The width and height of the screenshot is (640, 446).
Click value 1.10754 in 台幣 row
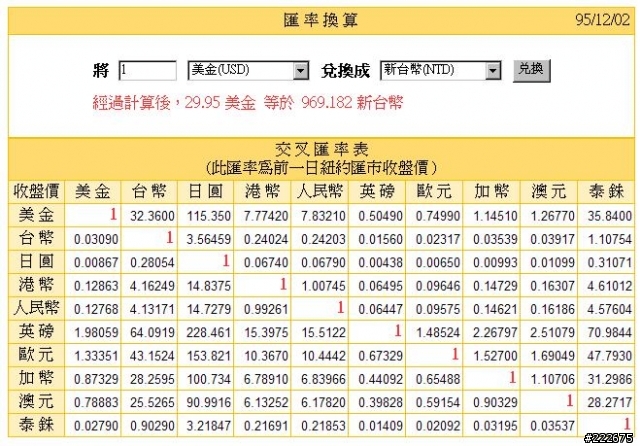tap(610, 239)
